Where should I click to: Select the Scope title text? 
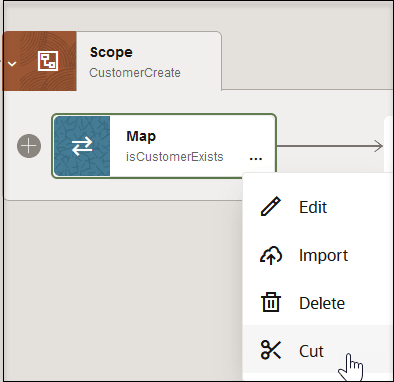tap(111, 52)
